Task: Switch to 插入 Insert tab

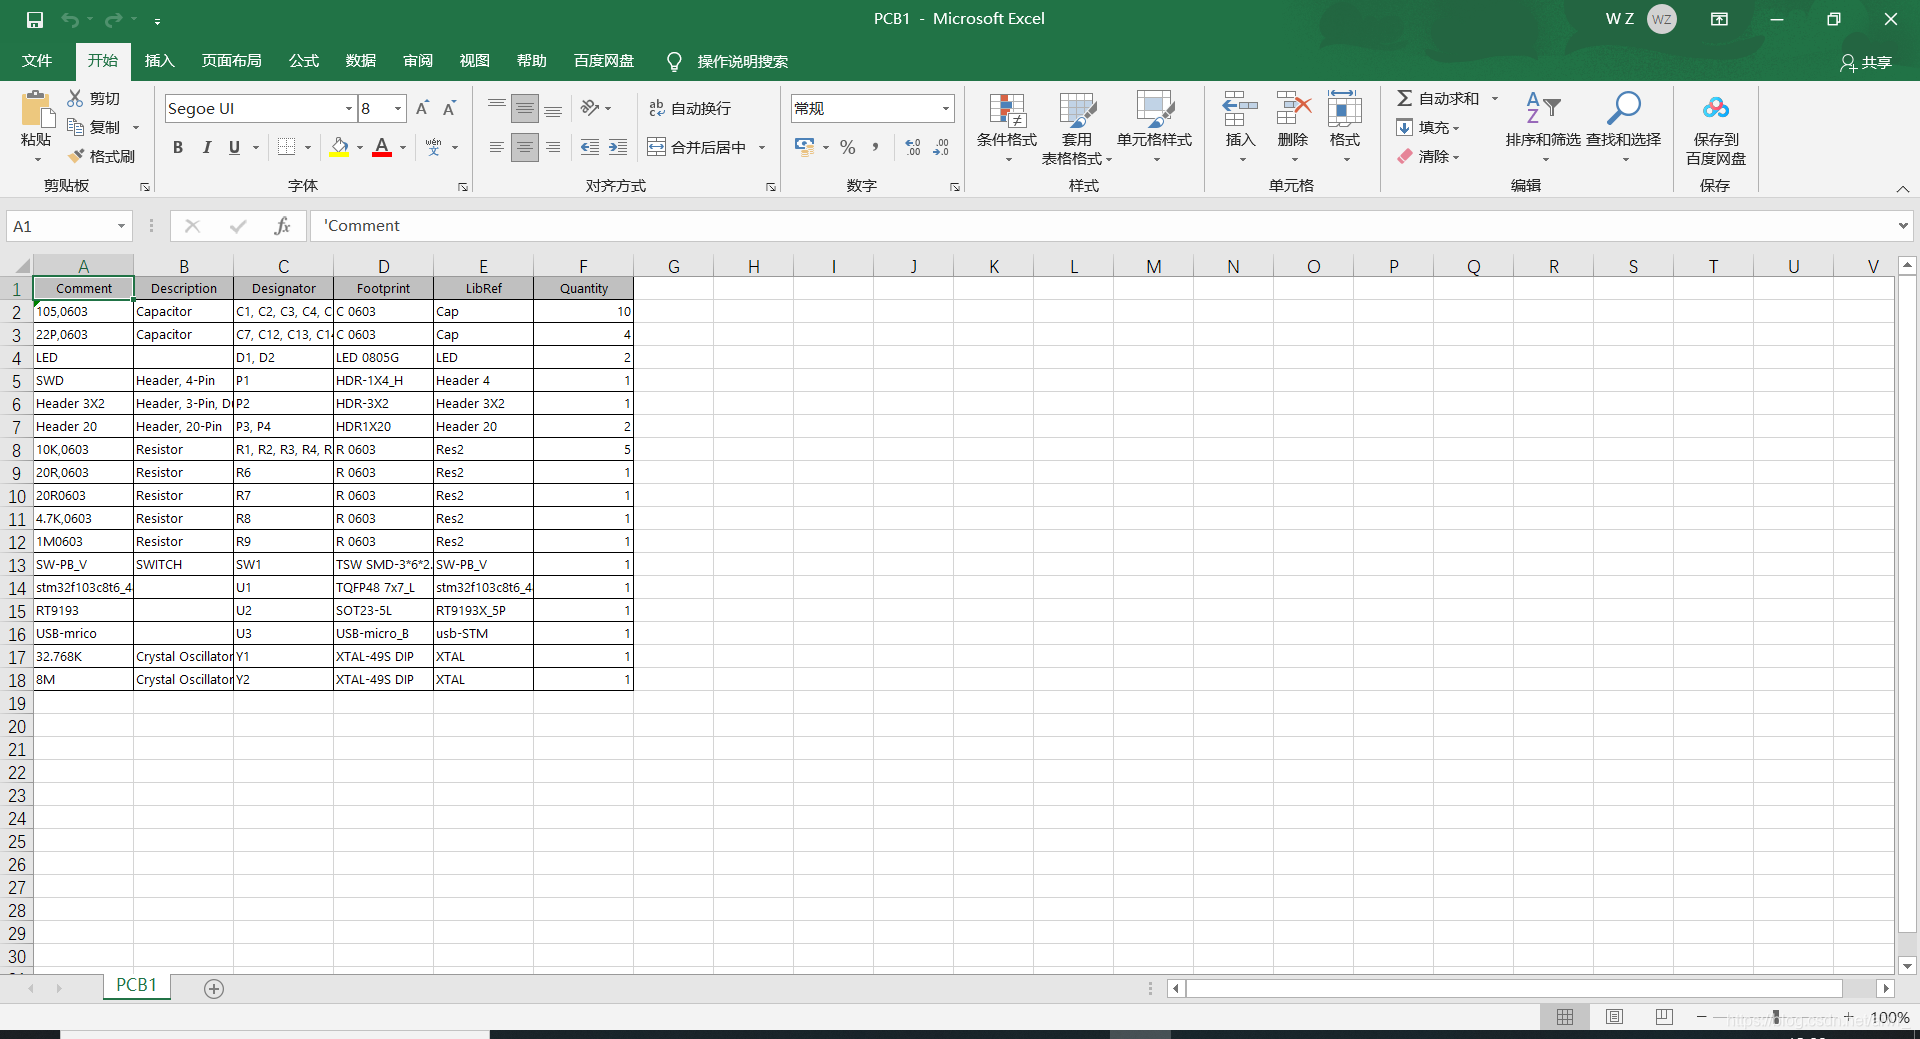Action: (x=159, y=61)
